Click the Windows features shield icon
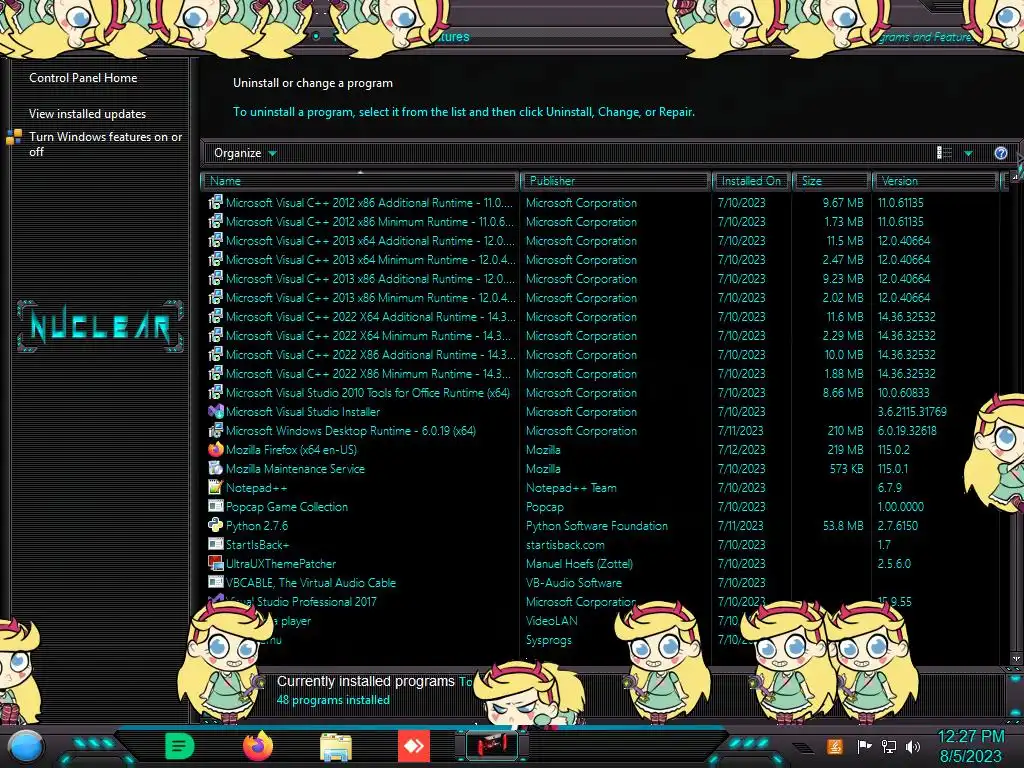The image size is (1024, 768). pyautogui.click(x=14, y=137)
